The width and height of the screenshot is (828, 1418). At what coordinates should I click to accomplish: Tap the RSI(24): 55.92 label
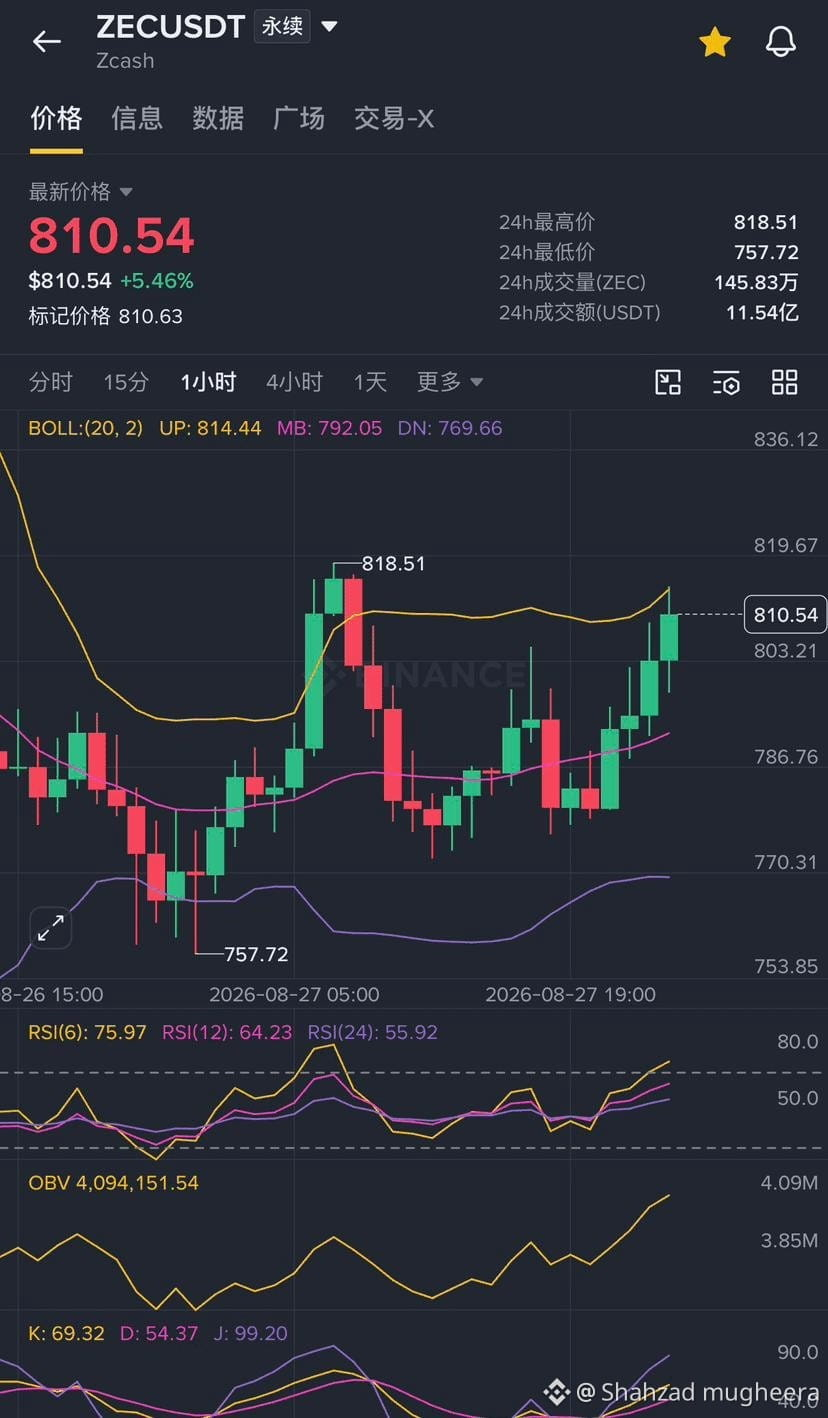(372, 1032)
